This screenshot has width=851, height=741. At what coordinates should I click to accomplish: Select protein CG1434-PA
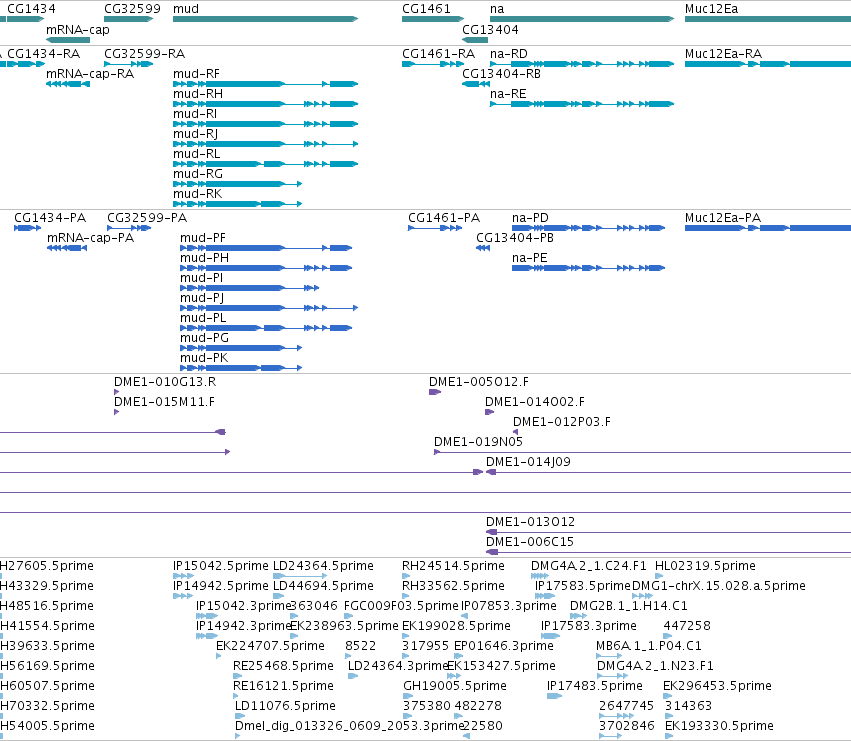click(27, 228)
